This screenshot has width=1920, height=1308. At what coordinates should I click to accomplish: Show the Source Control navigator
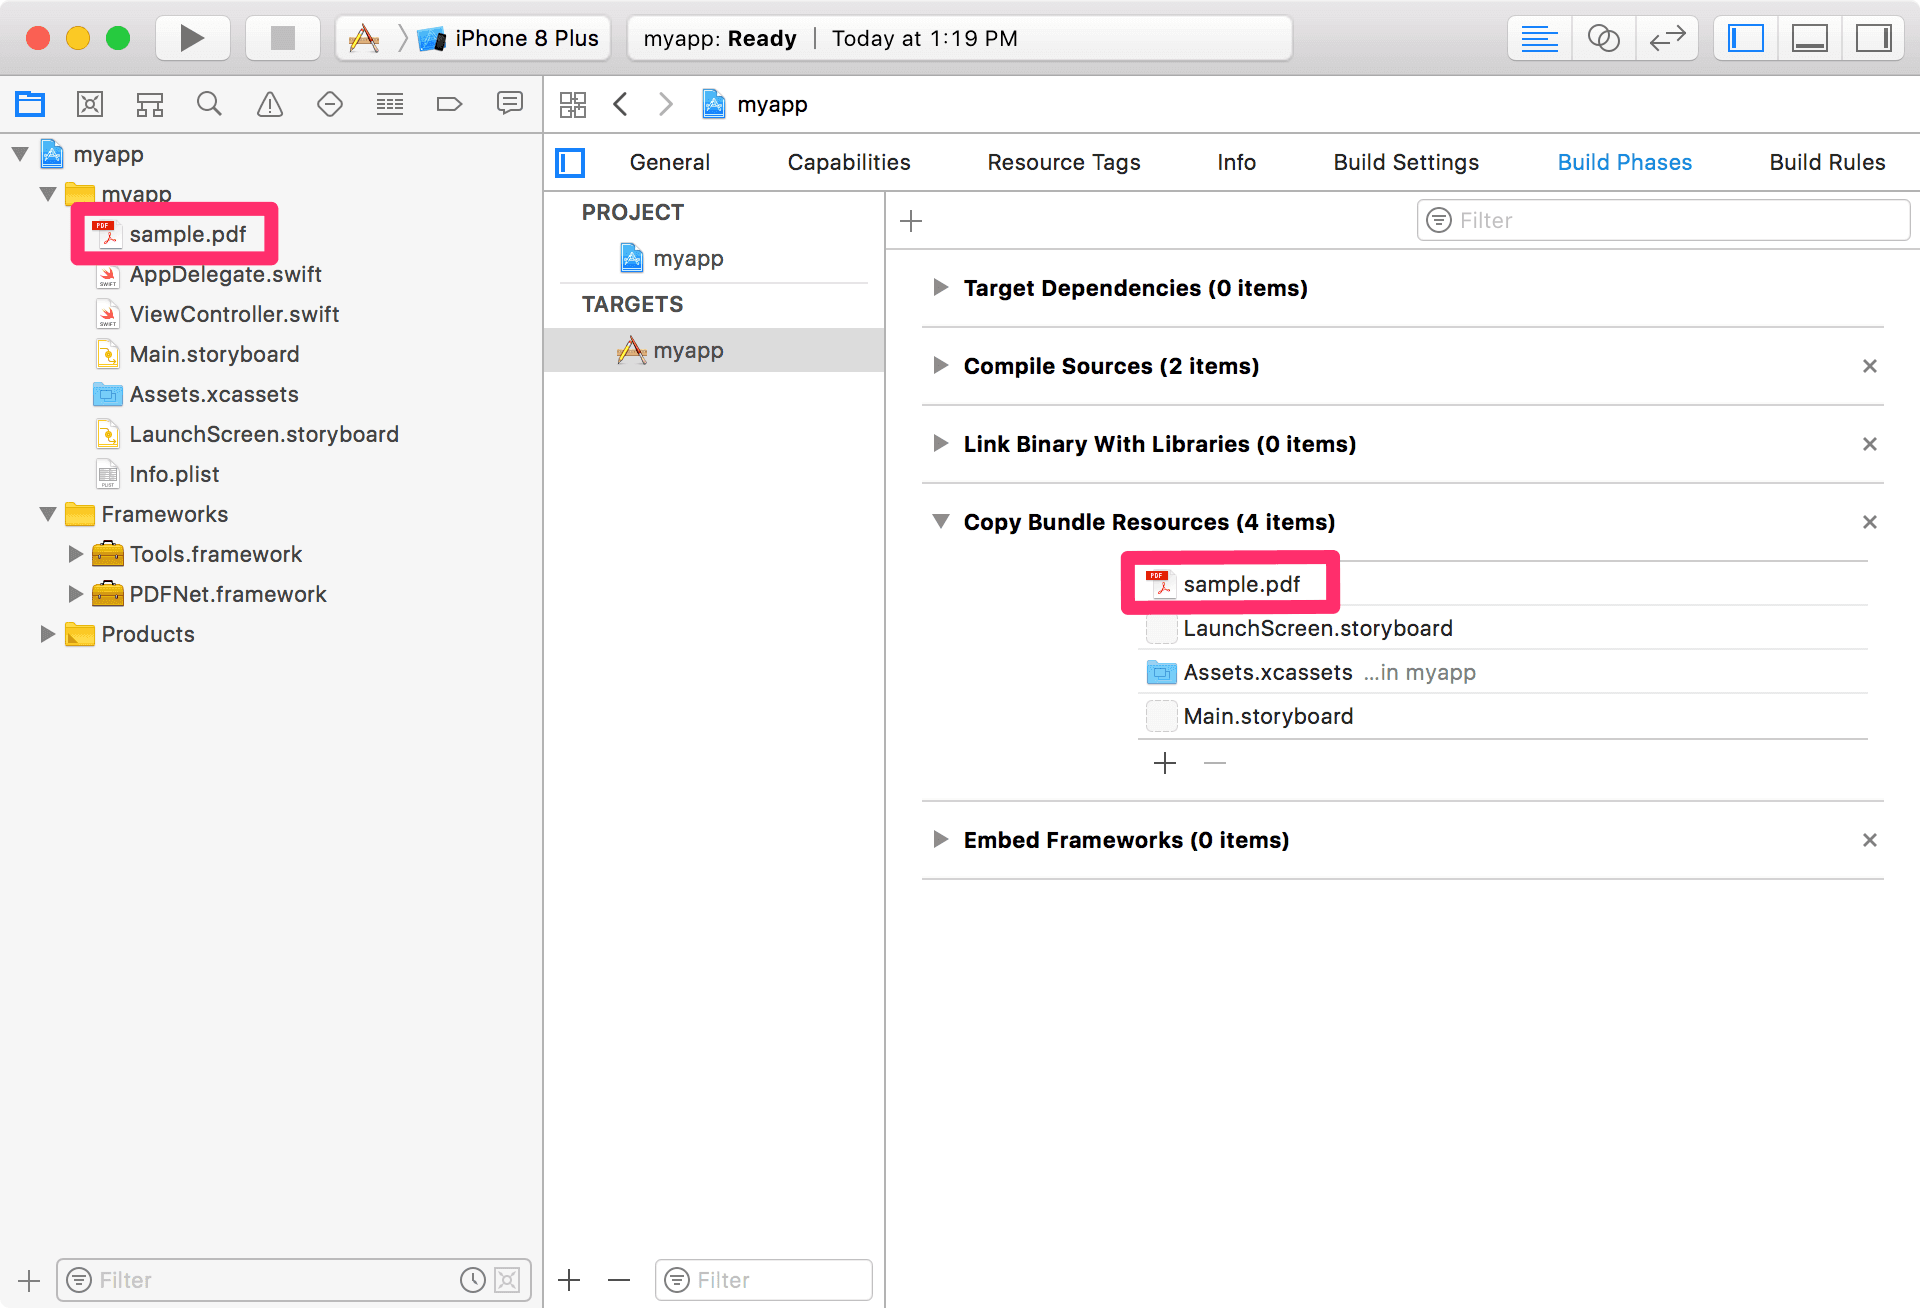click(x=90, y=104)
